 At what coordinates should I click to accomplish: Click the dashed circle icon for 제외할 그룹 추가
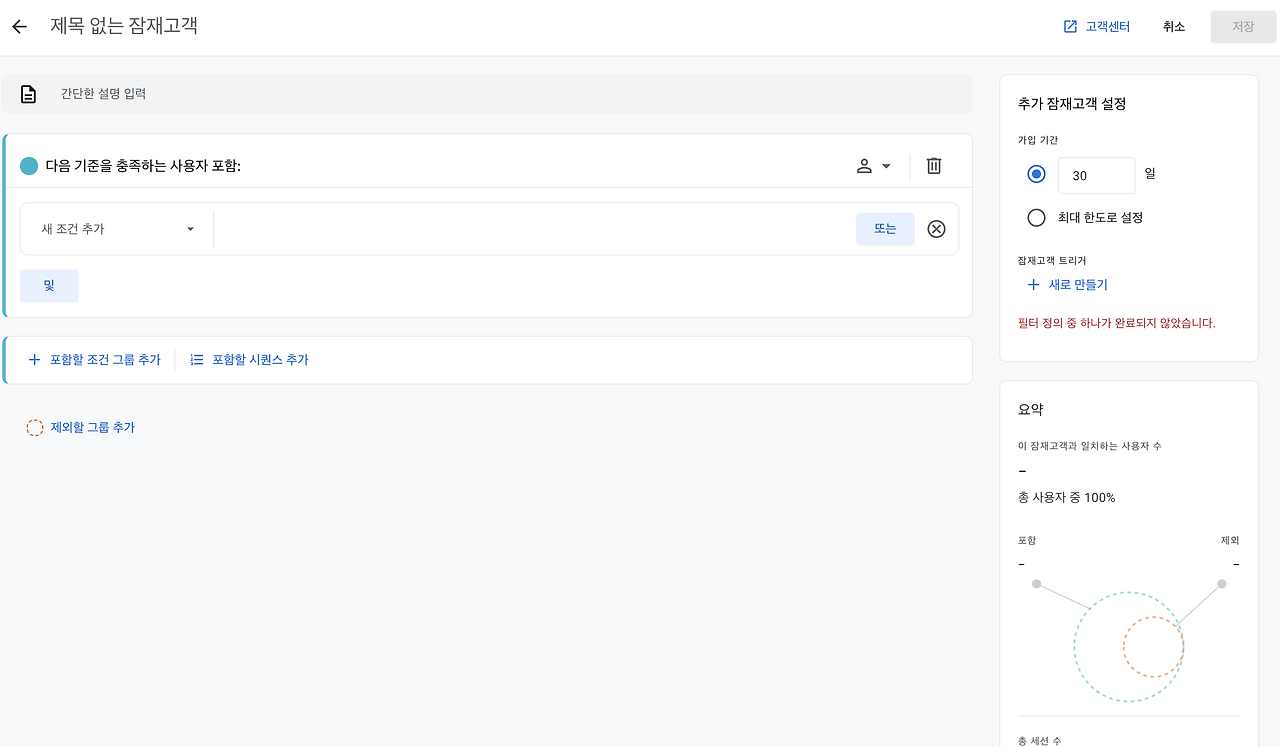[x=35, y=428]
